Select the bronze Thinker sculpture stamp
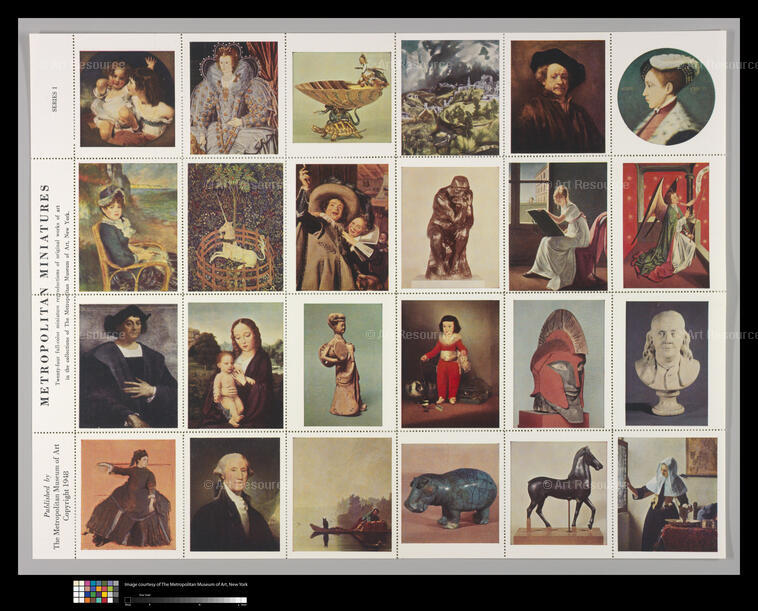 click(450, 228)
